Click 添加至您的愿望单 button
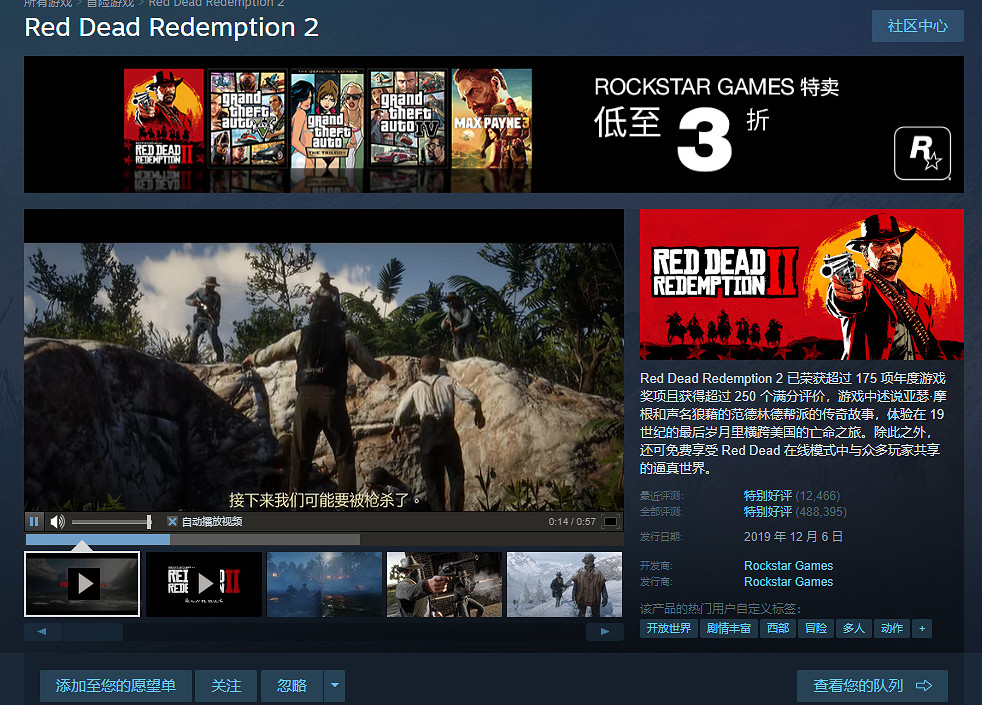 (x=115, y=685)
